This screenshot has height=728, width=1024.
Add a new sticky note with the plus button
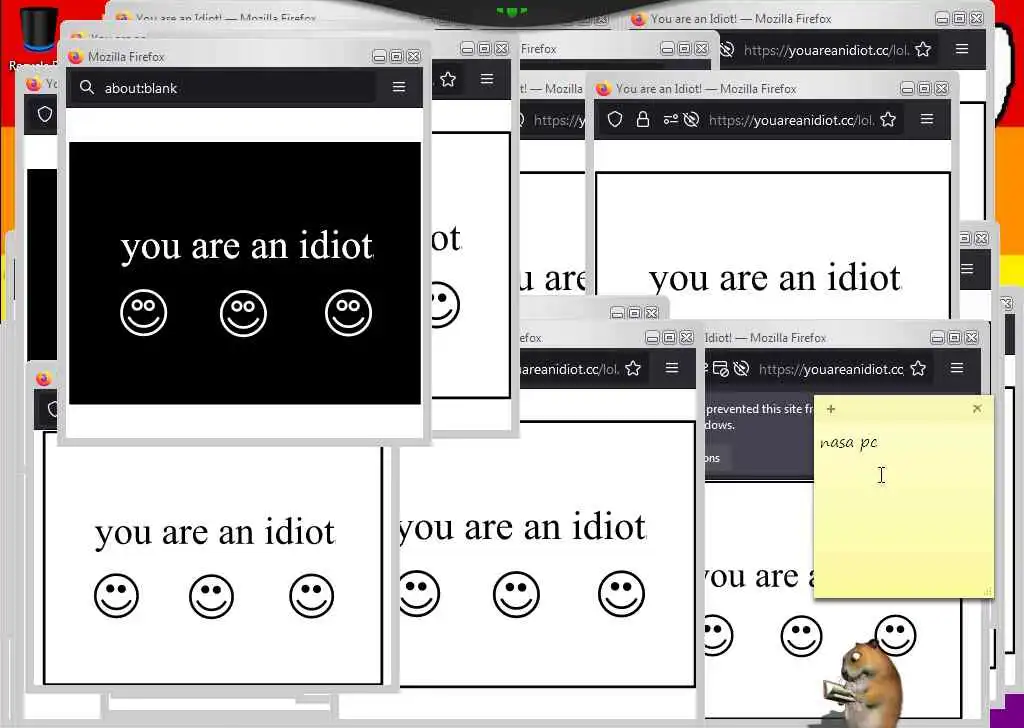click(x=831, y=409)
